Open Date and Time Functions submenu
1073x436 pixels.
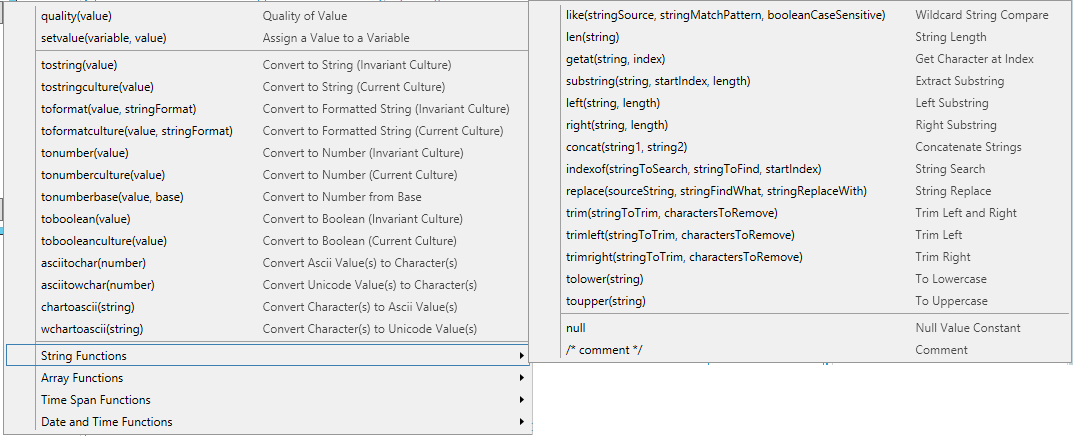(107, 422)
